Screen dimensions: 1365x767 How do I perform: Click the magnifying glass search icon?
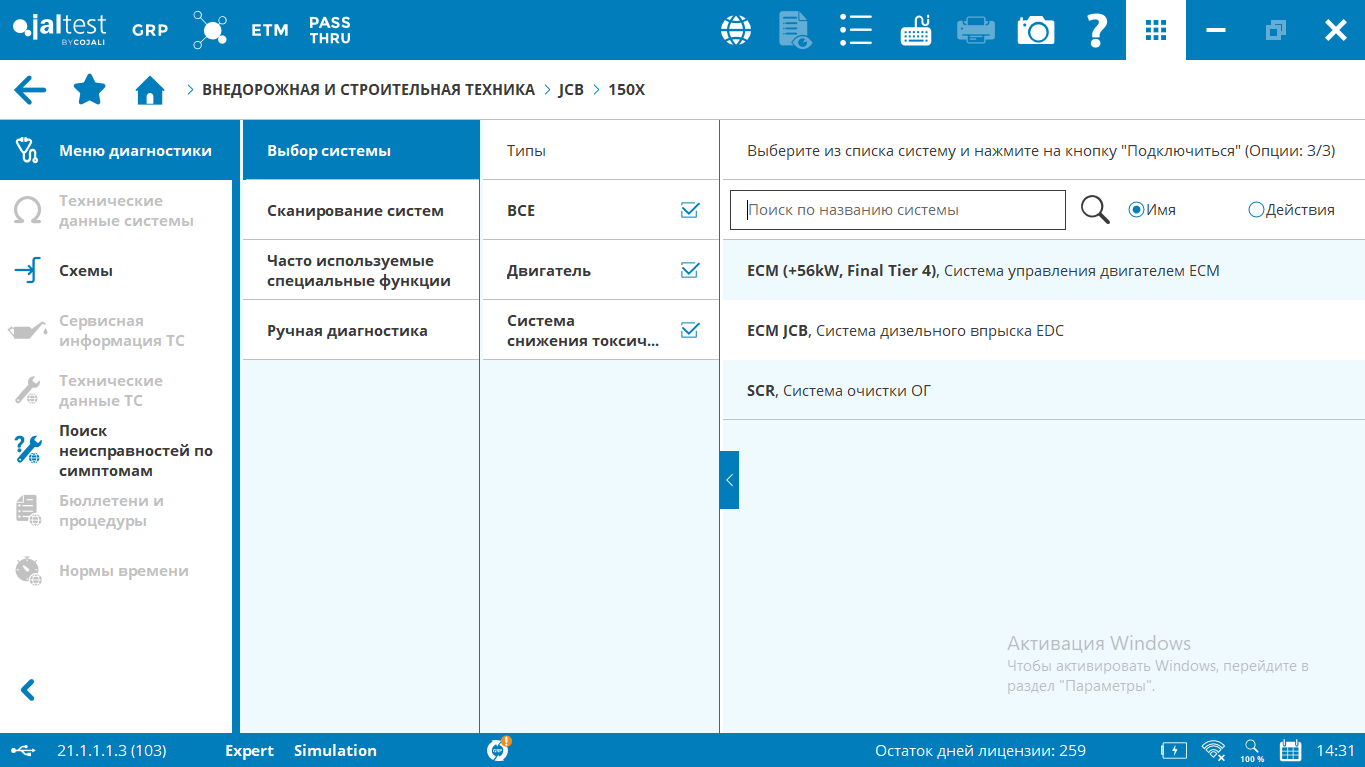pyautogui.click(x=1096, y=210)
